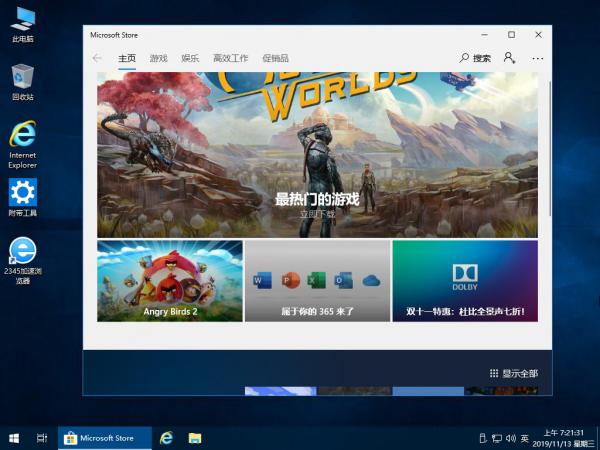Switch to the 主页 tab
Image resolution: width=600 pixels, height=450 pixels.
127,58
